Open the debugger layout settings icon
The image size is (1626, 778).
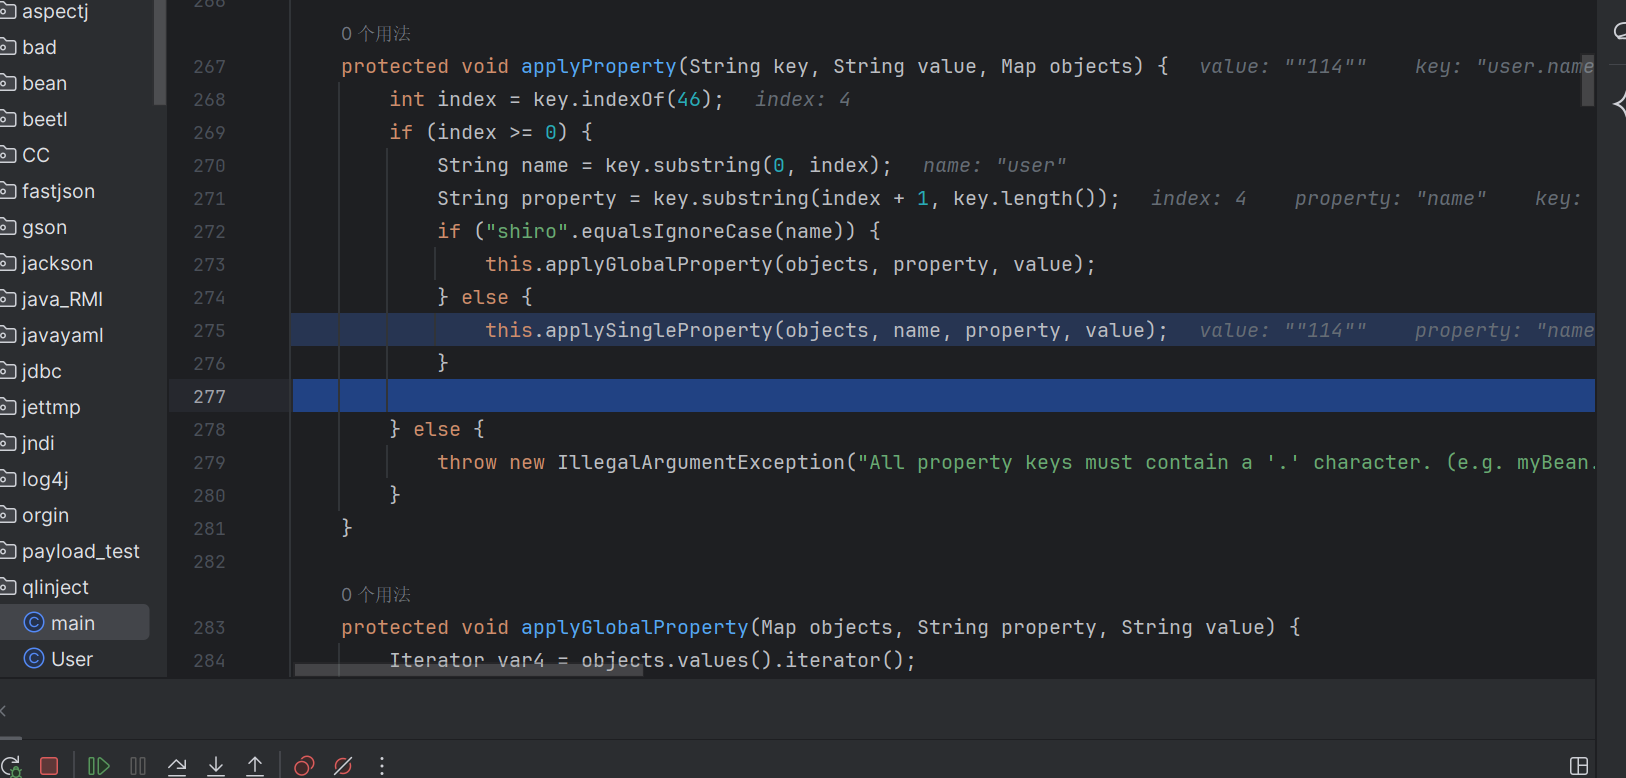1579,766
